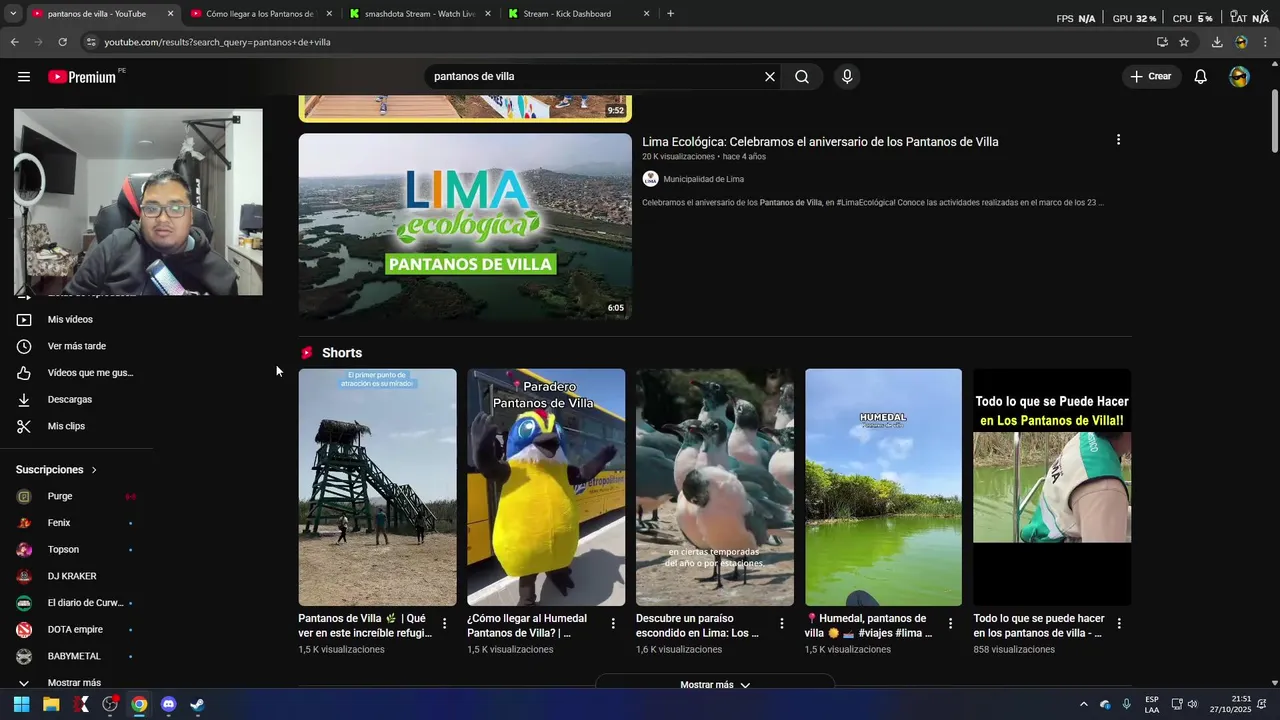The width and height of the screenshot is (1280, 720).
Task: Open DOTA empire subscription channel
Action: 74,630
